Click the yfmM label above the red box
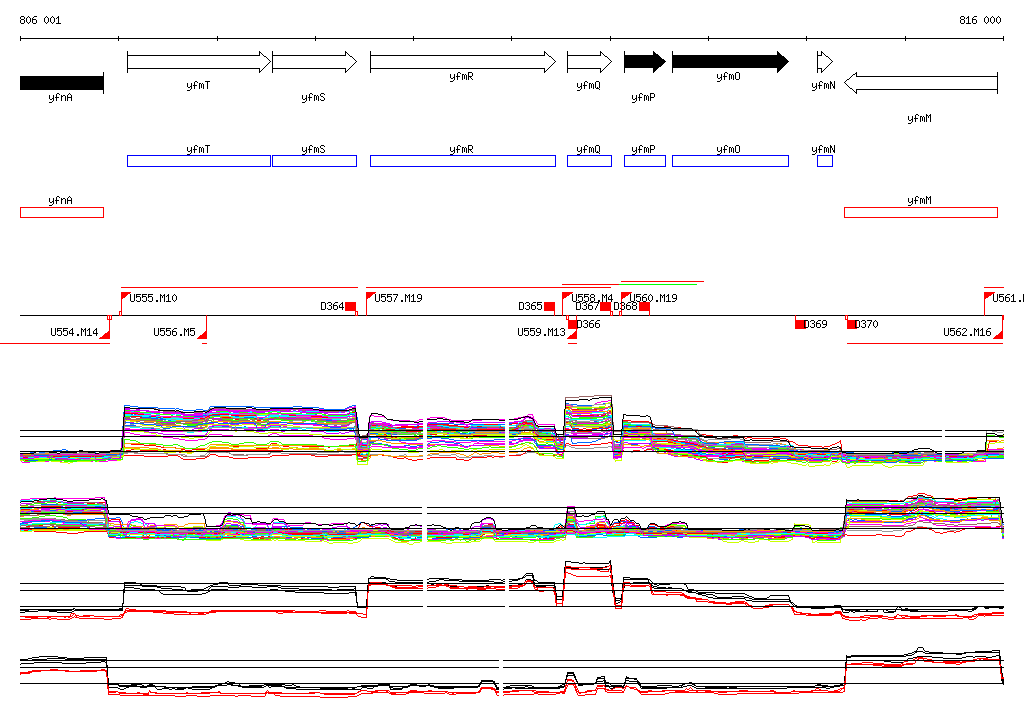The image size is (1024, 714). [x=920, y=200]
